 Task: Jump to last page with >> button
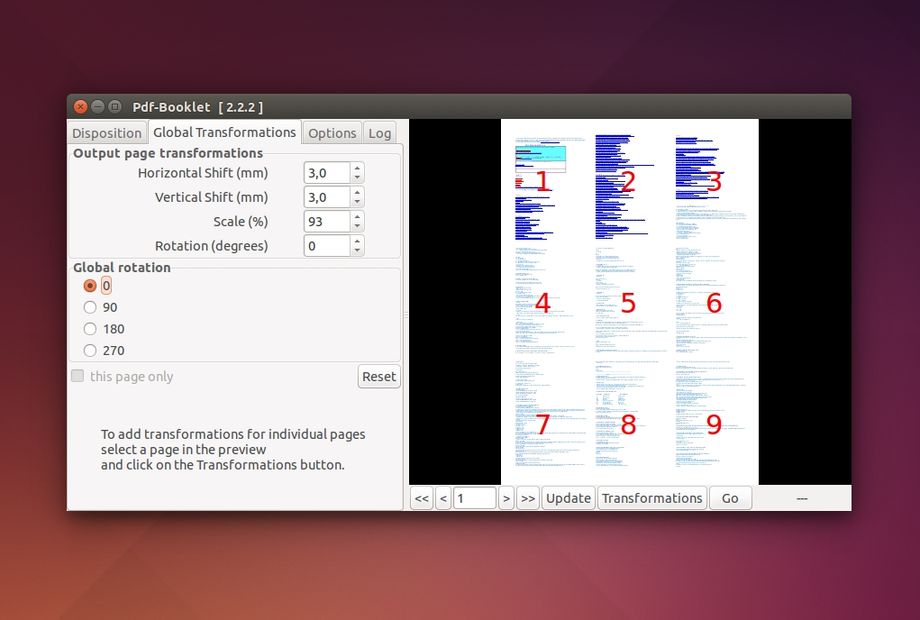(528, 498)
